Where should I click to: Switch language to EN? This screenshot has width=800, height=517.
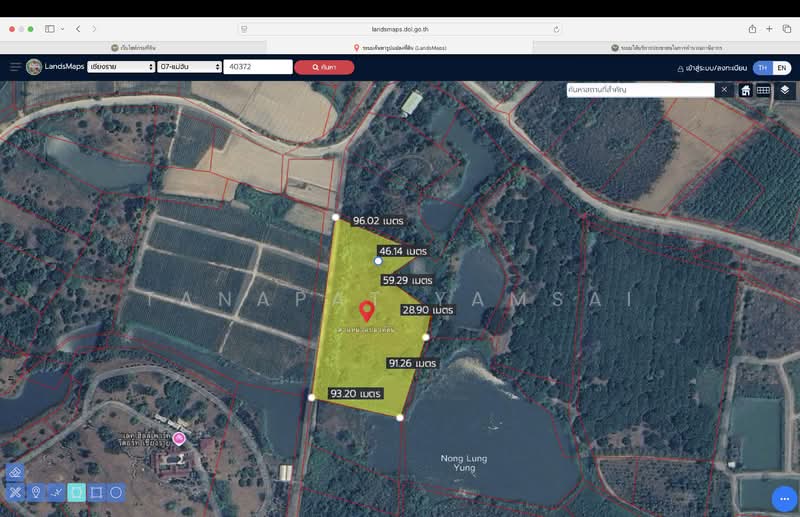click(x=781, y=68)
